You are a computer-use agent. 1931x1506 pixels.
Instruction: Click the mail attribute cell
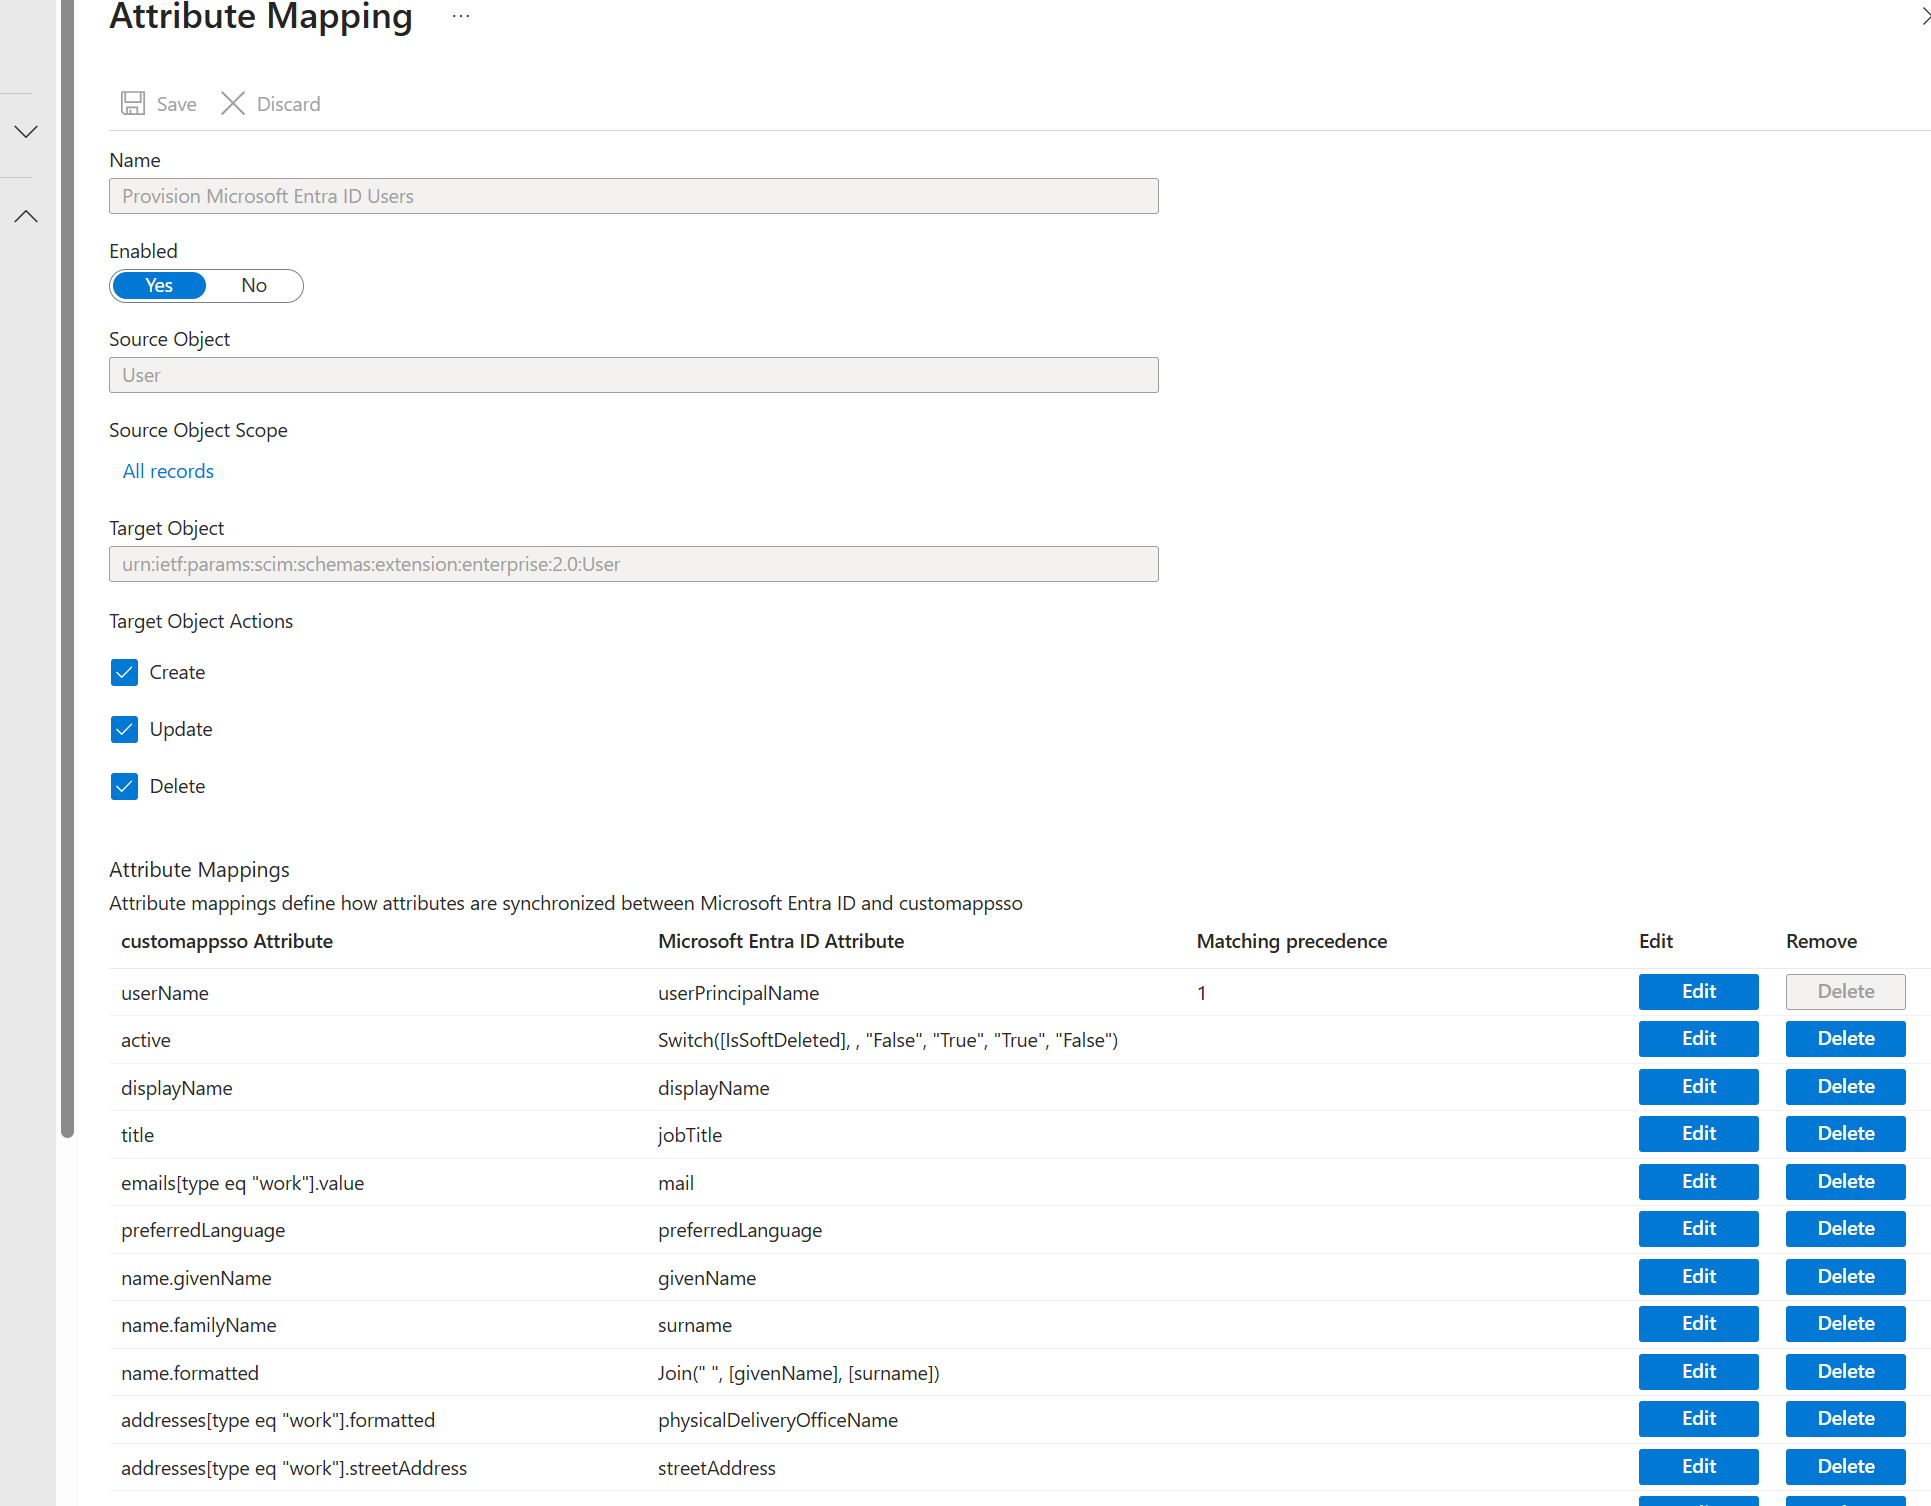676,1183
